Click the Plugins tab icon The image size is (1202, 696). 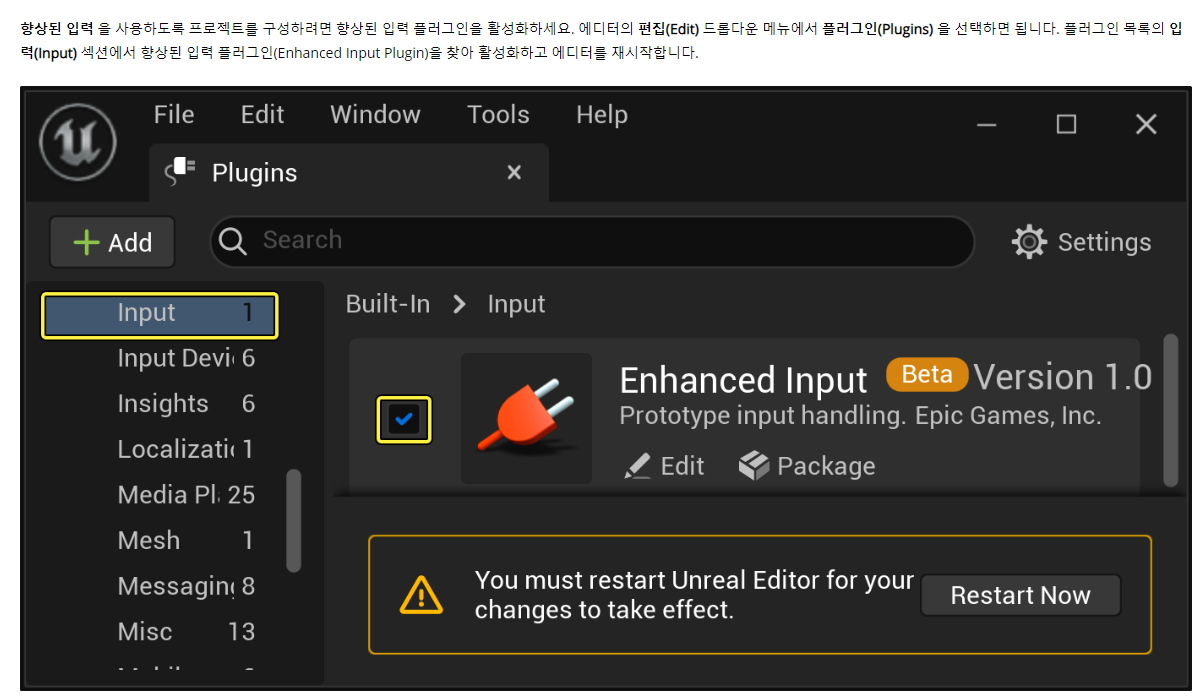[180, 172]
